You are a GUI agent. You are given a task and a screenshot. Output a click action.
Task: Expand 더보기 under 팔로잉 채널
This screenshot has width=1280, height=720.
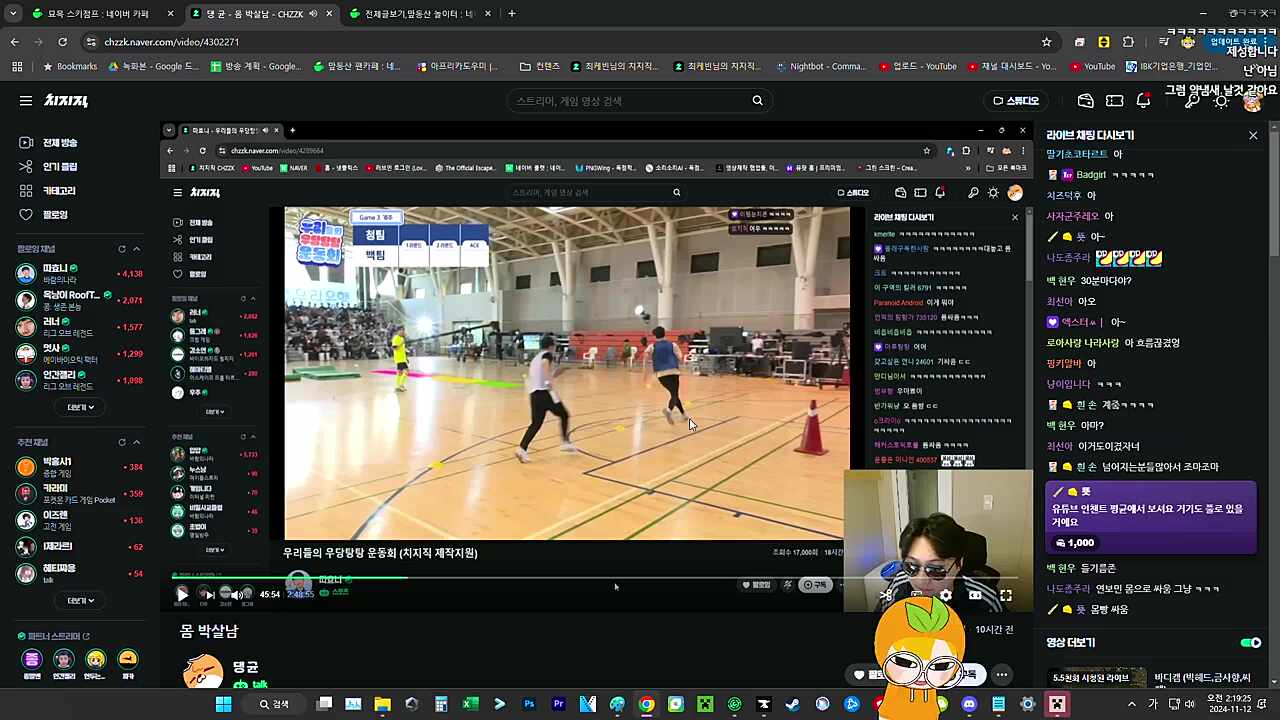coord(80,407)
